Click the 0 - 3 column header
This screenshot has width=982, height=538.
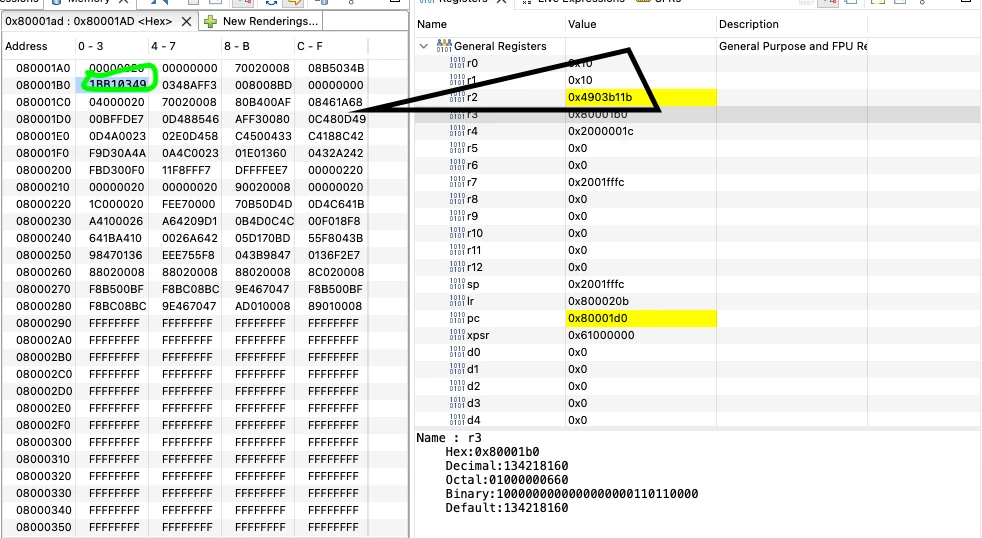click(x=91, y=46)
